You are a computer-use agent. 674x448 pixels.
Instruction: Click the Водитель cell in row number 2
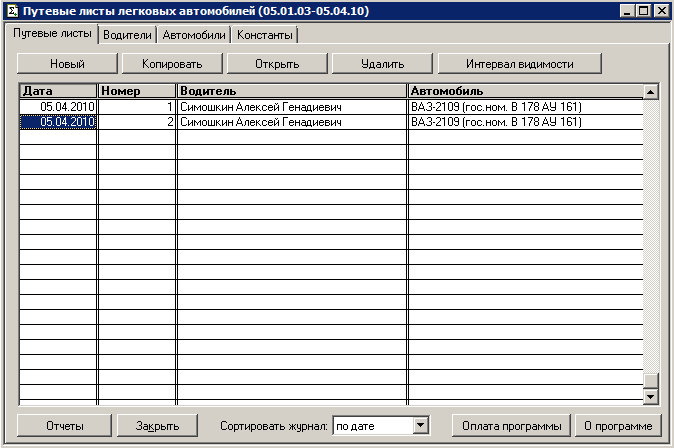pyautogui.click(x=291, y=122)
